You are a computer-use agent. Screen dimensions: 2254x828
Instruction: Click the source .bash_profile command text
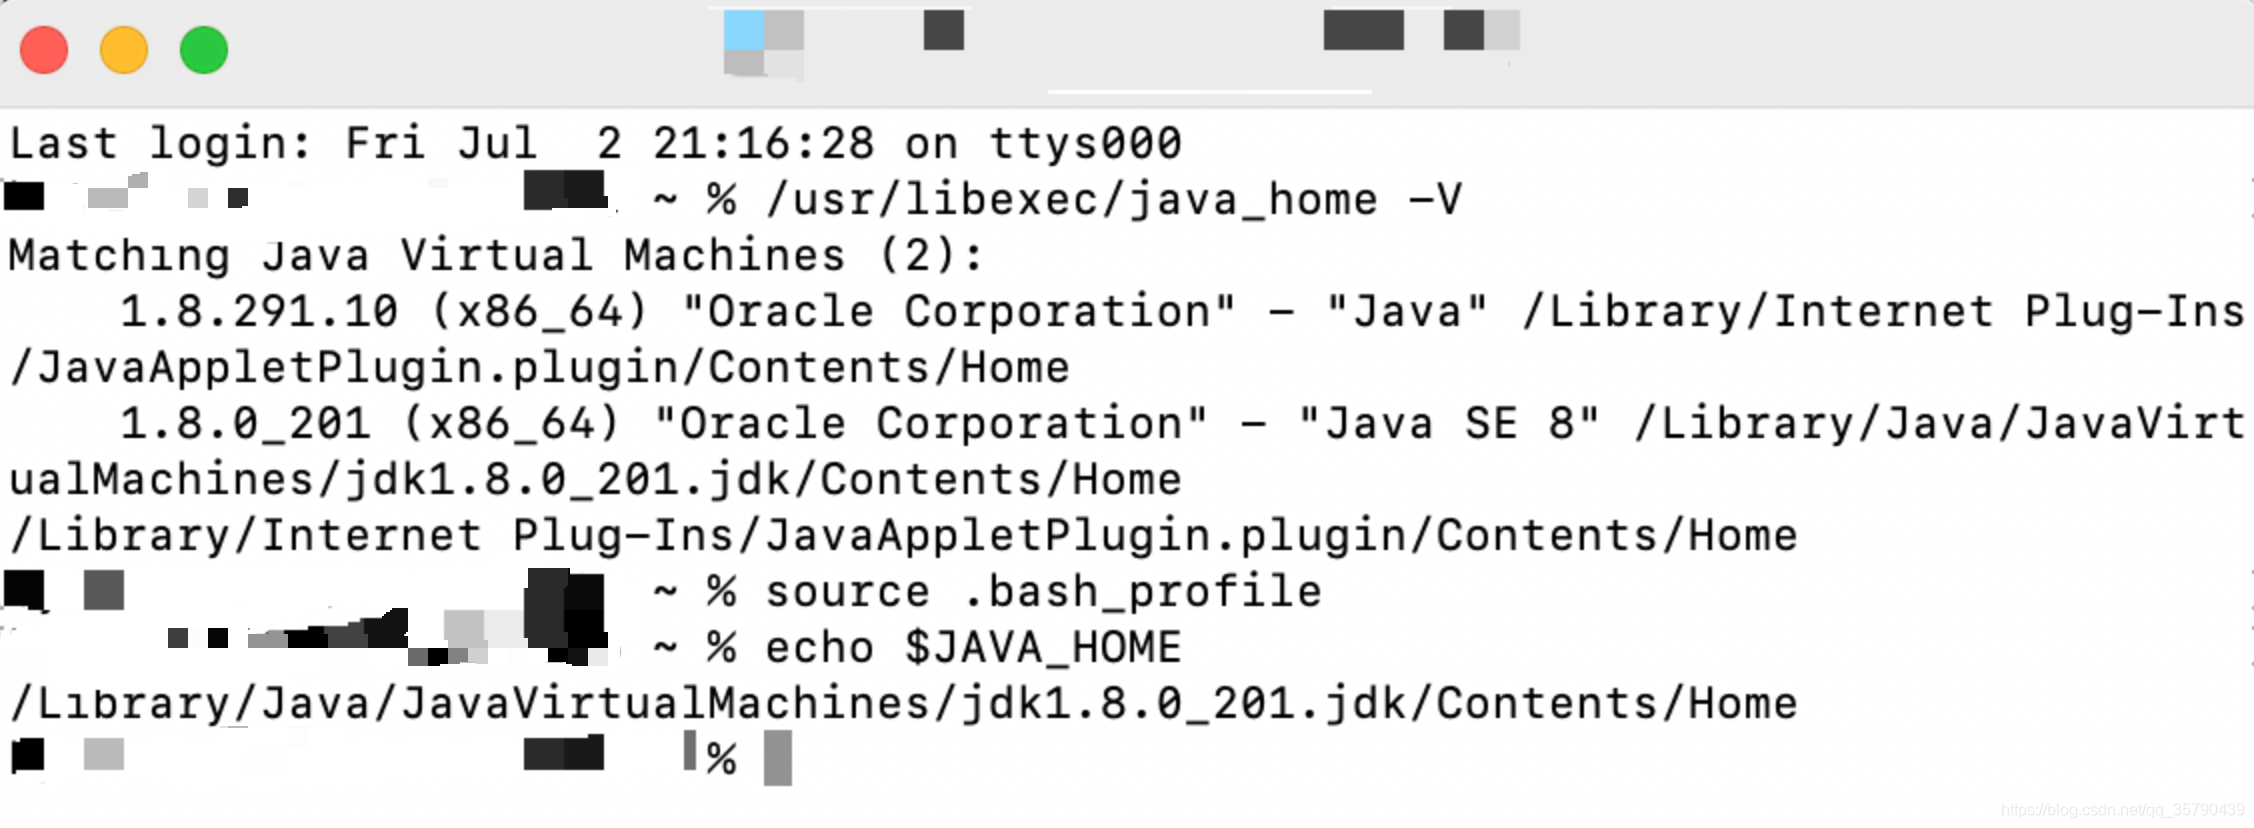pyautogui.click(x=1042, y=590)
